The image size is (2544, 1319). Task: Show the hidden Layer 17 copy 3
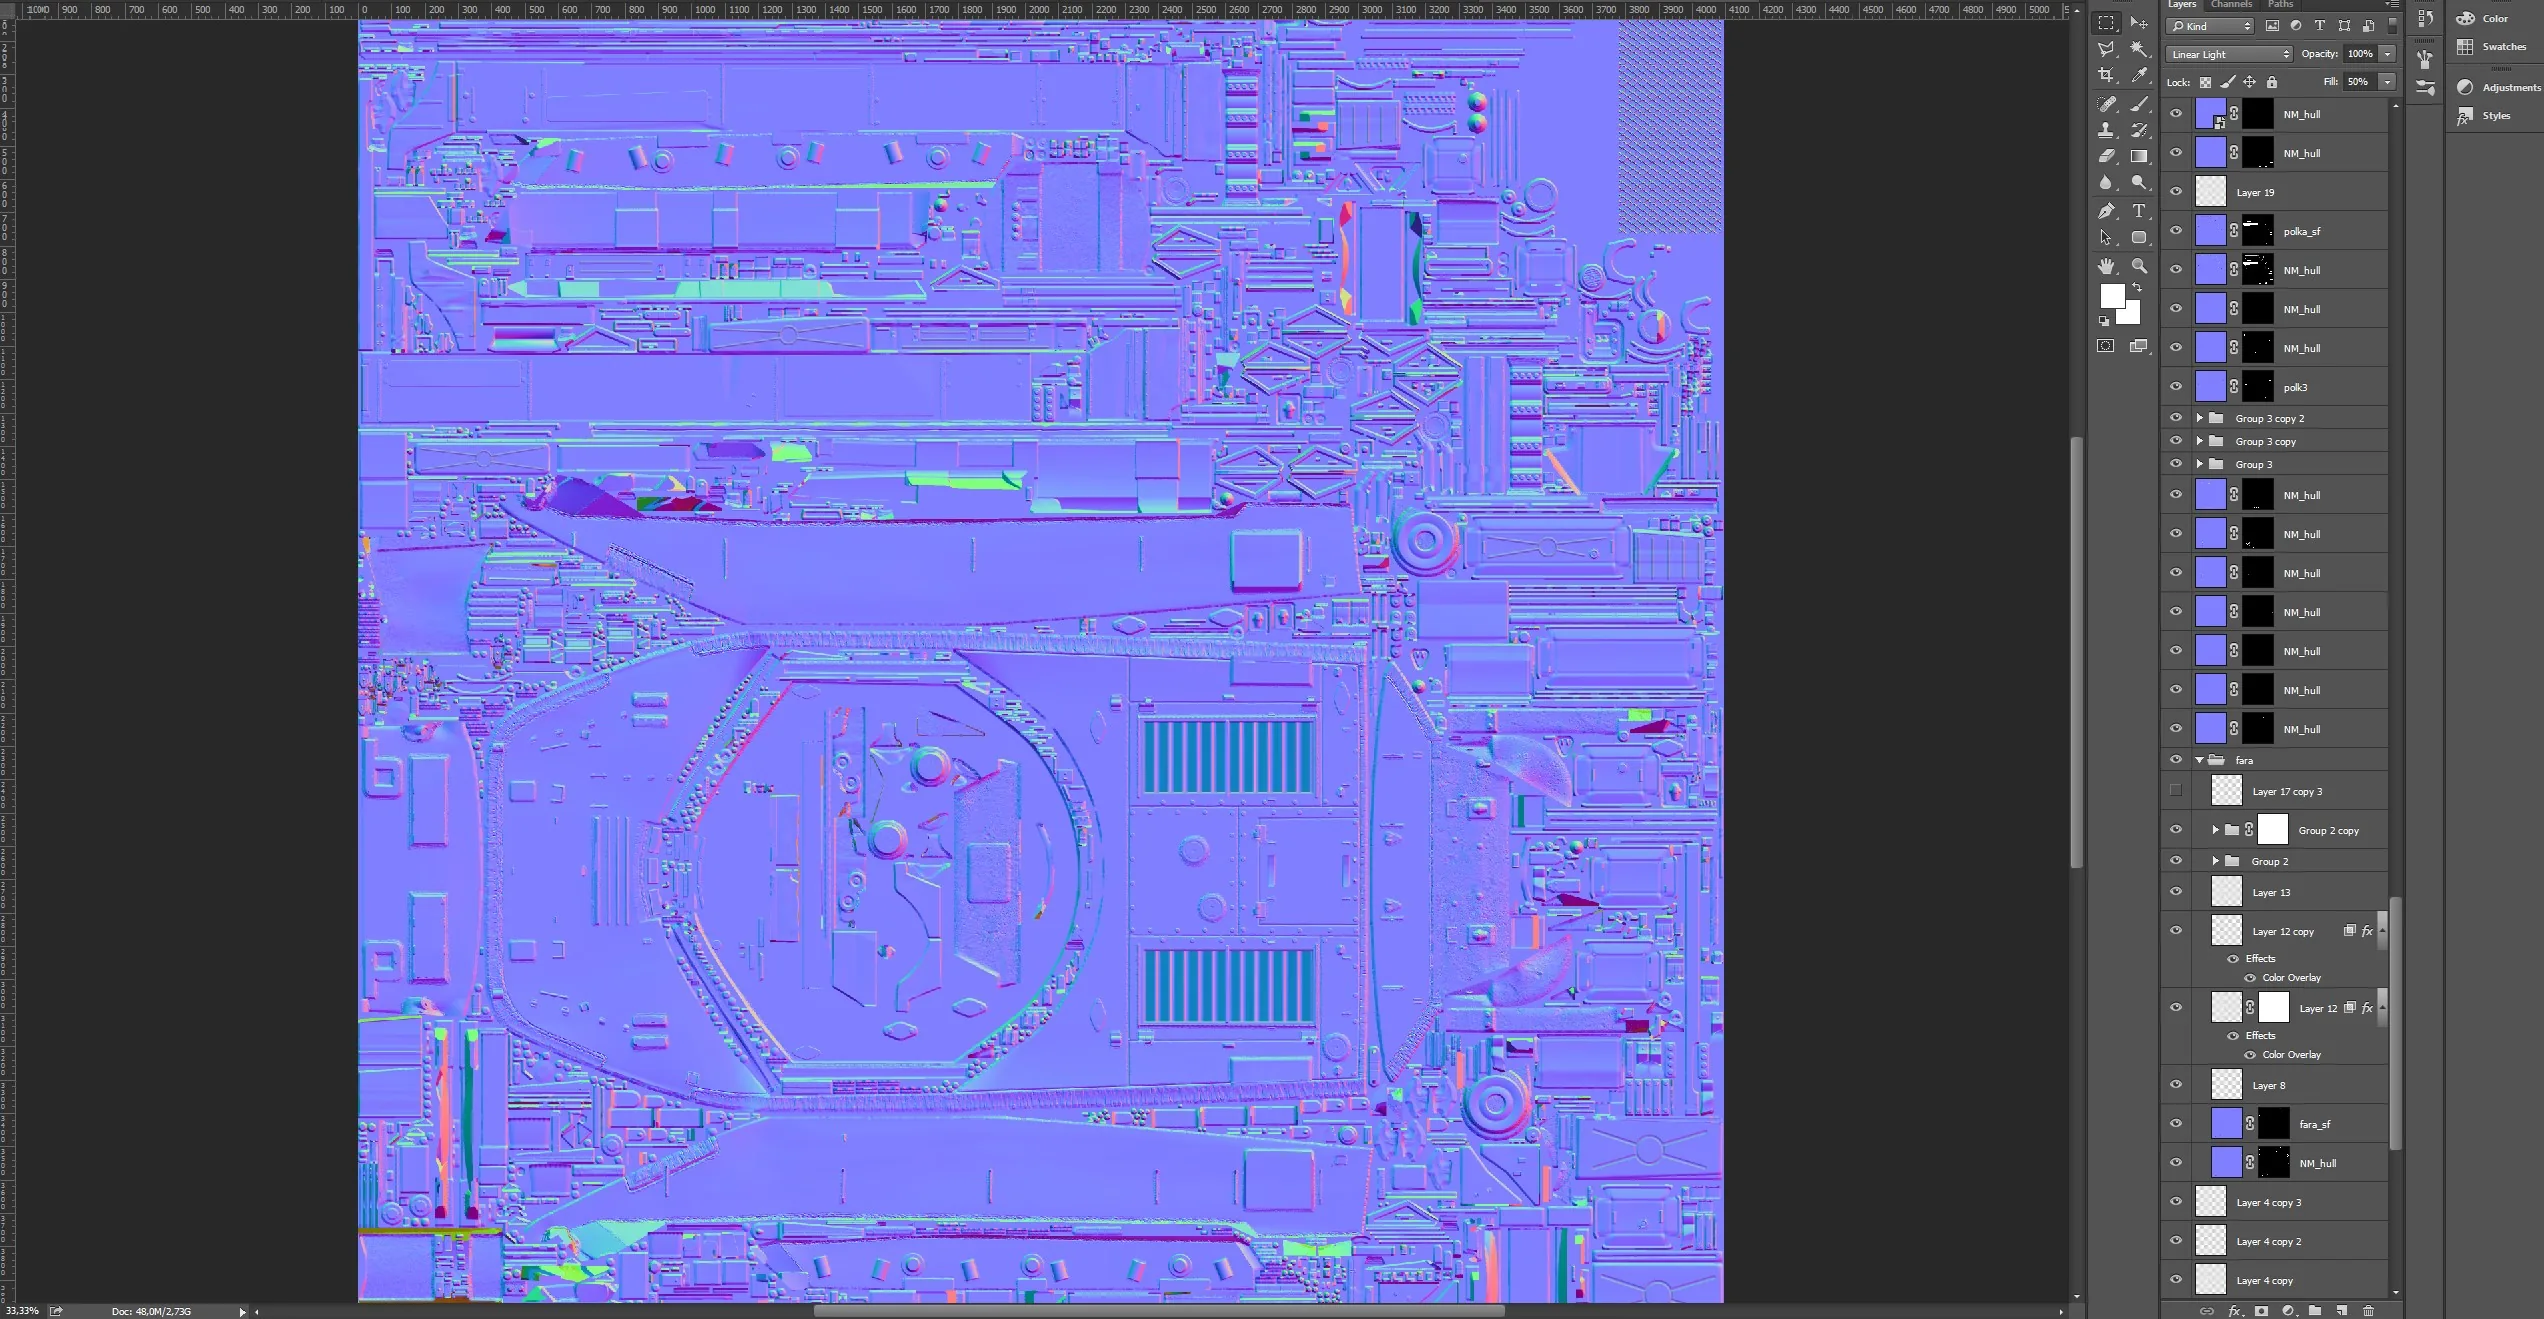(2176, 791)
